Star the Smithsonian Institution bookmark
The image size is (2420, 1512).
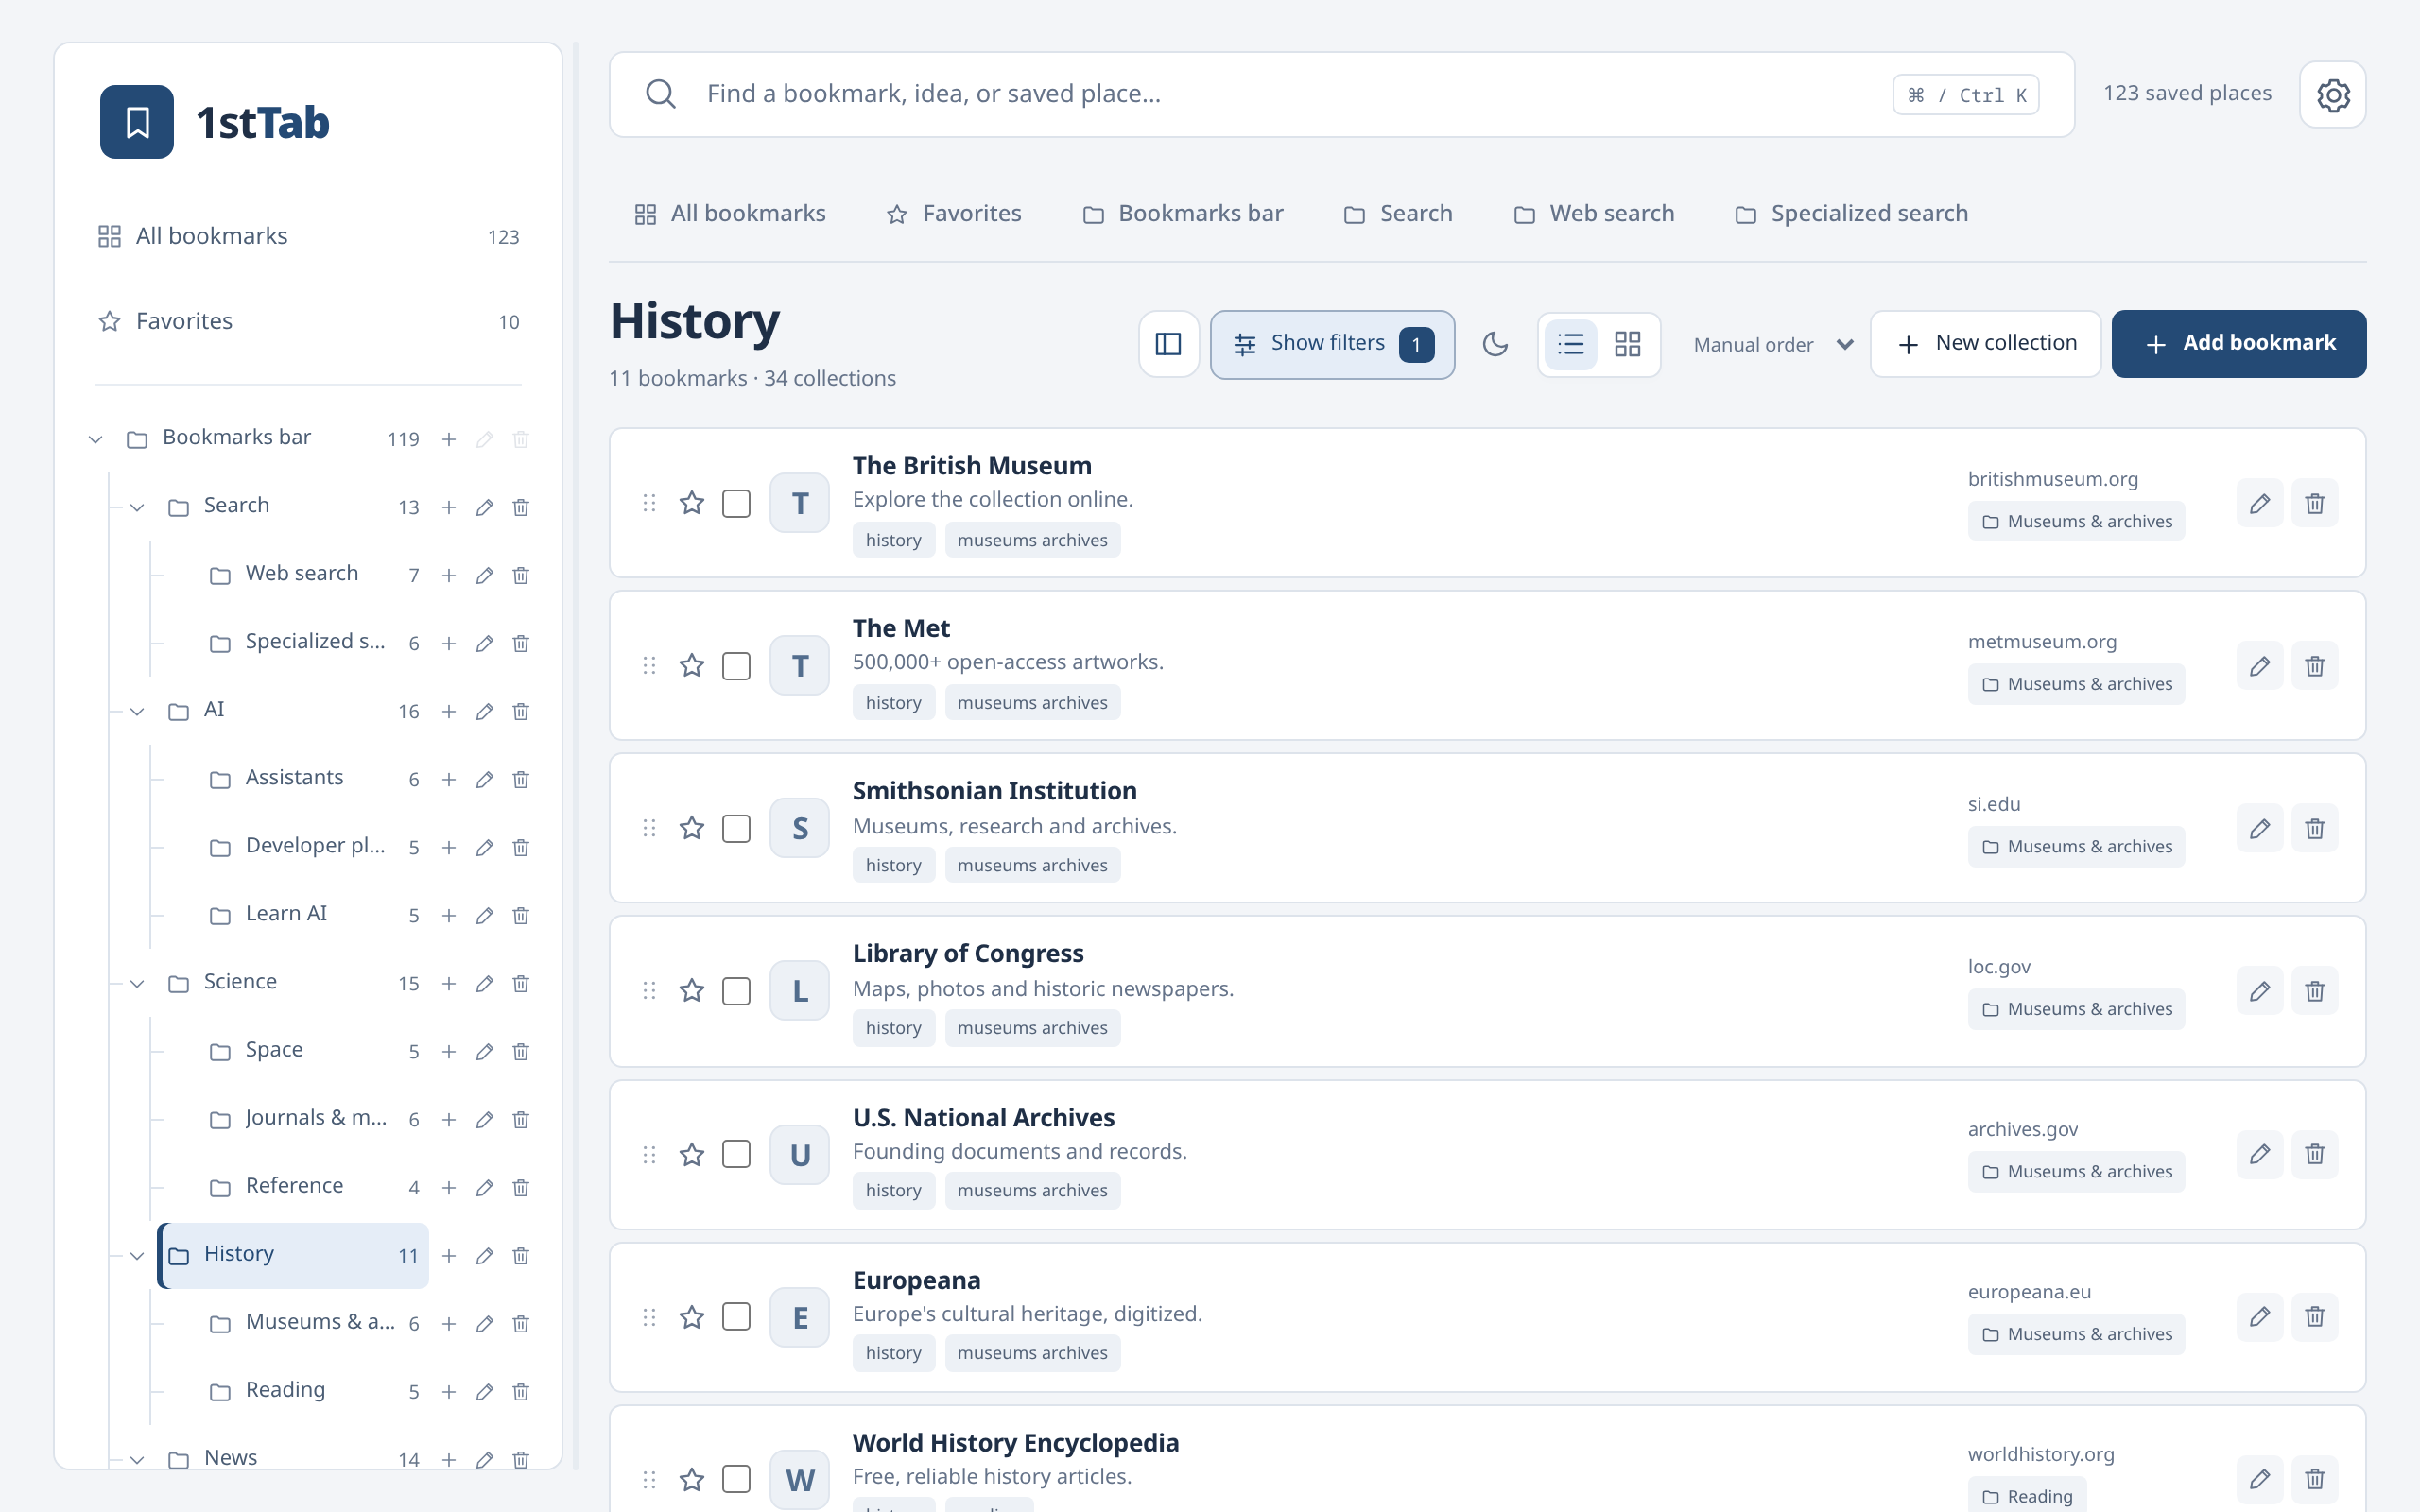pos(692,828)
